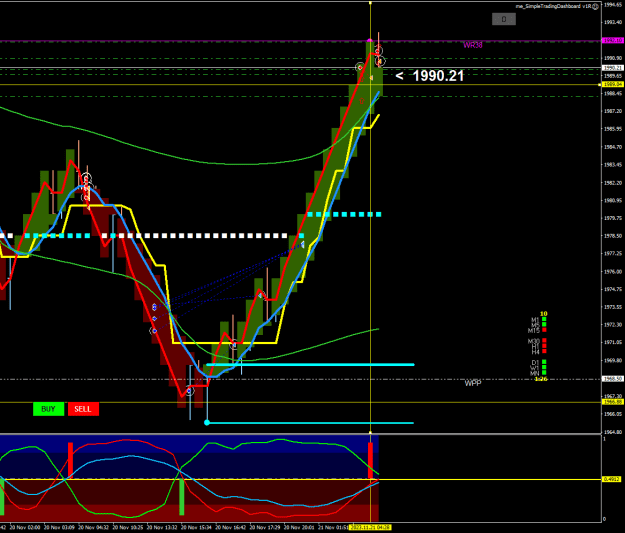
Task: Click the green W1 timeframe square
Action: pyautogui.click(x=544, y=367)
